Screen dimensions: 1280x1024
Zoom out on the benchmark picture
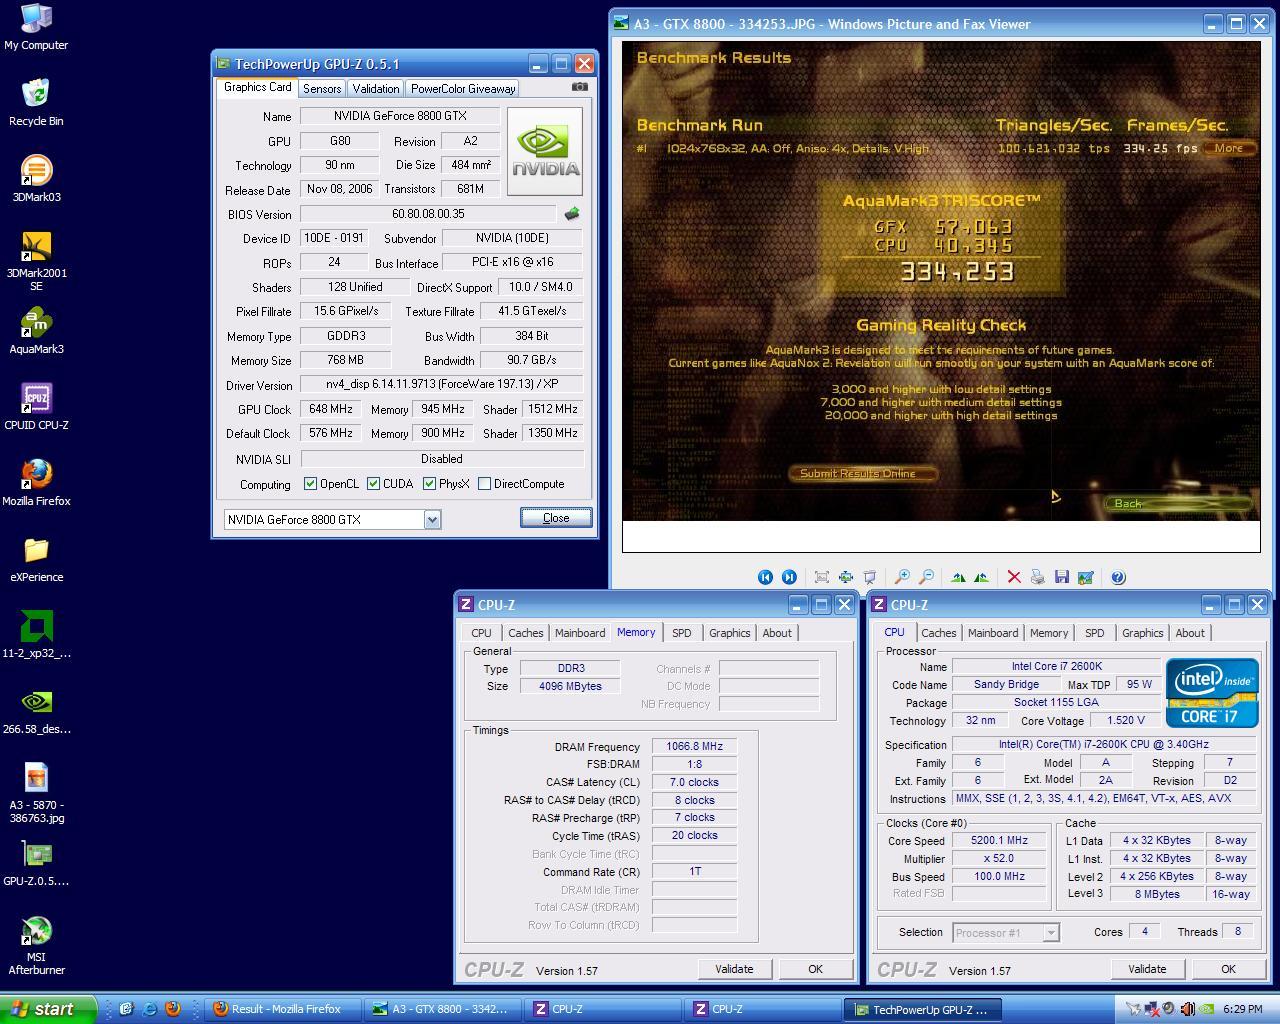click(x=926, y=577)
